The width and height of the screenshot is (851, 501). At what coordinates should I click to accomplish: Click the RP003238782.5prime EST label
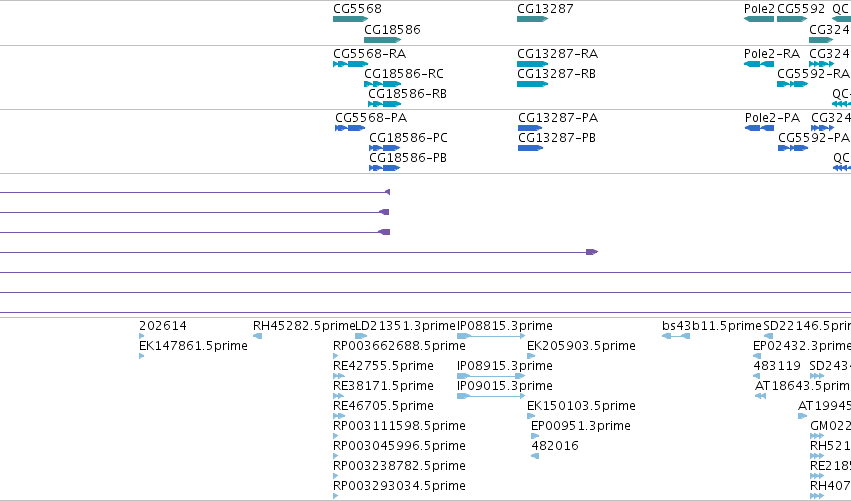pos(399,466)
